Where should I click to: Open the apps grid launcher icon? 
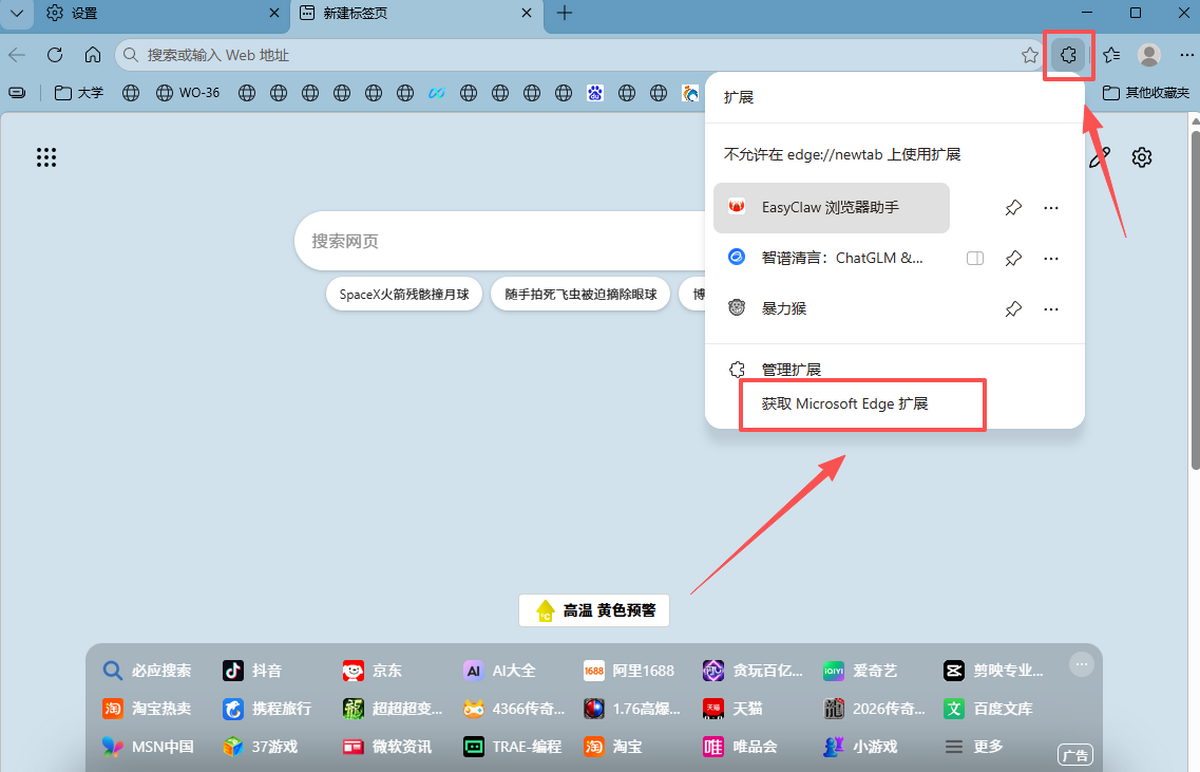click(46, 157)
